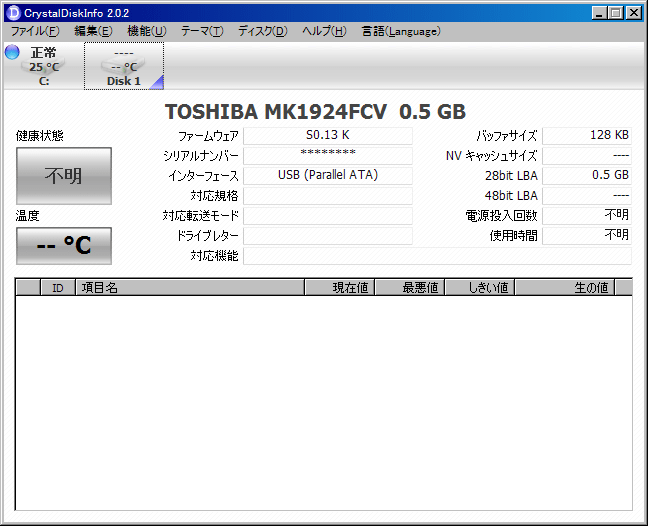Click the しきい値 column header
Viewport: 648px width, 526px height.
(479, 288)
